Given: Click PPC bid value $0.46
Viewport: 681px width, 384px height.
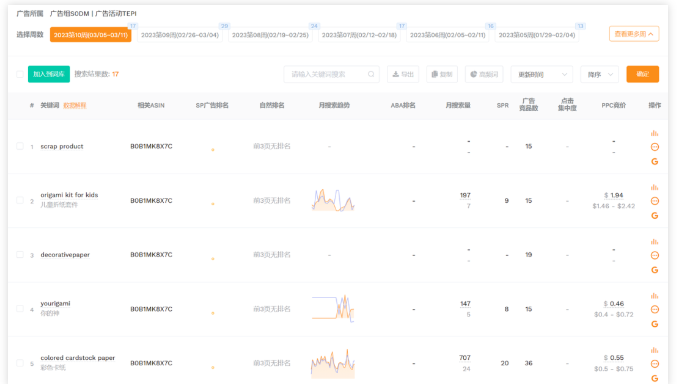Looking at the screenshot, I should coord(614,304).
